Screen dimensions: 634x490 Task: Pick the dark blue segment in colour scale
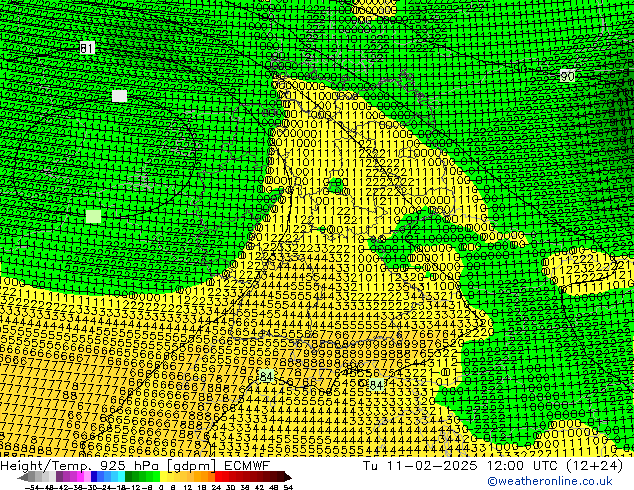tap(94, 477)
